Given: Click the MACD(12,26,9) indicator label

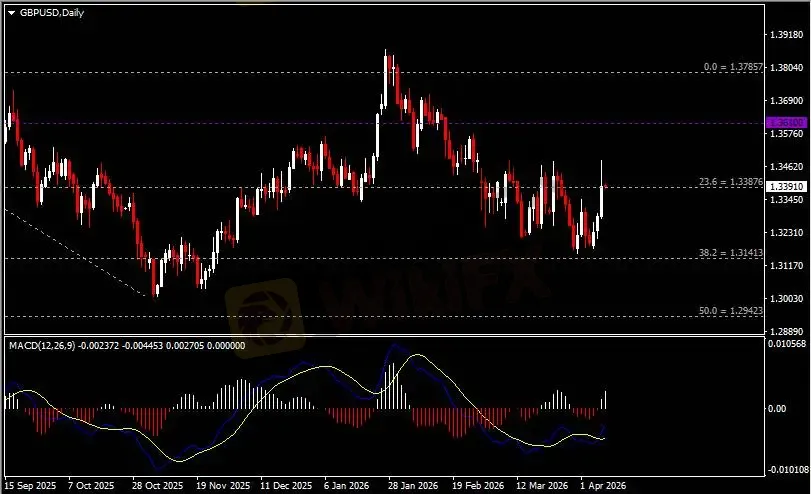Looking at the screenshot, I should tap(42, 346).
